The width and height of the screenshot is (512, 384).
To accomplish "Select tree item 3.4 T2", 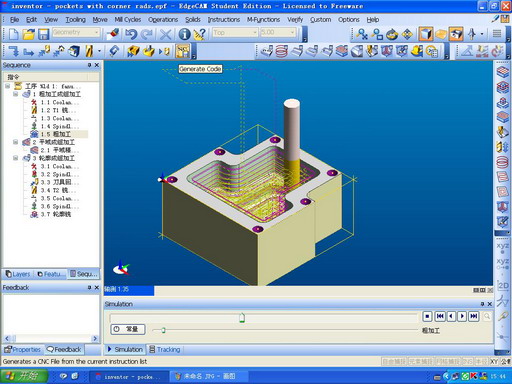I will click(54, 190).
